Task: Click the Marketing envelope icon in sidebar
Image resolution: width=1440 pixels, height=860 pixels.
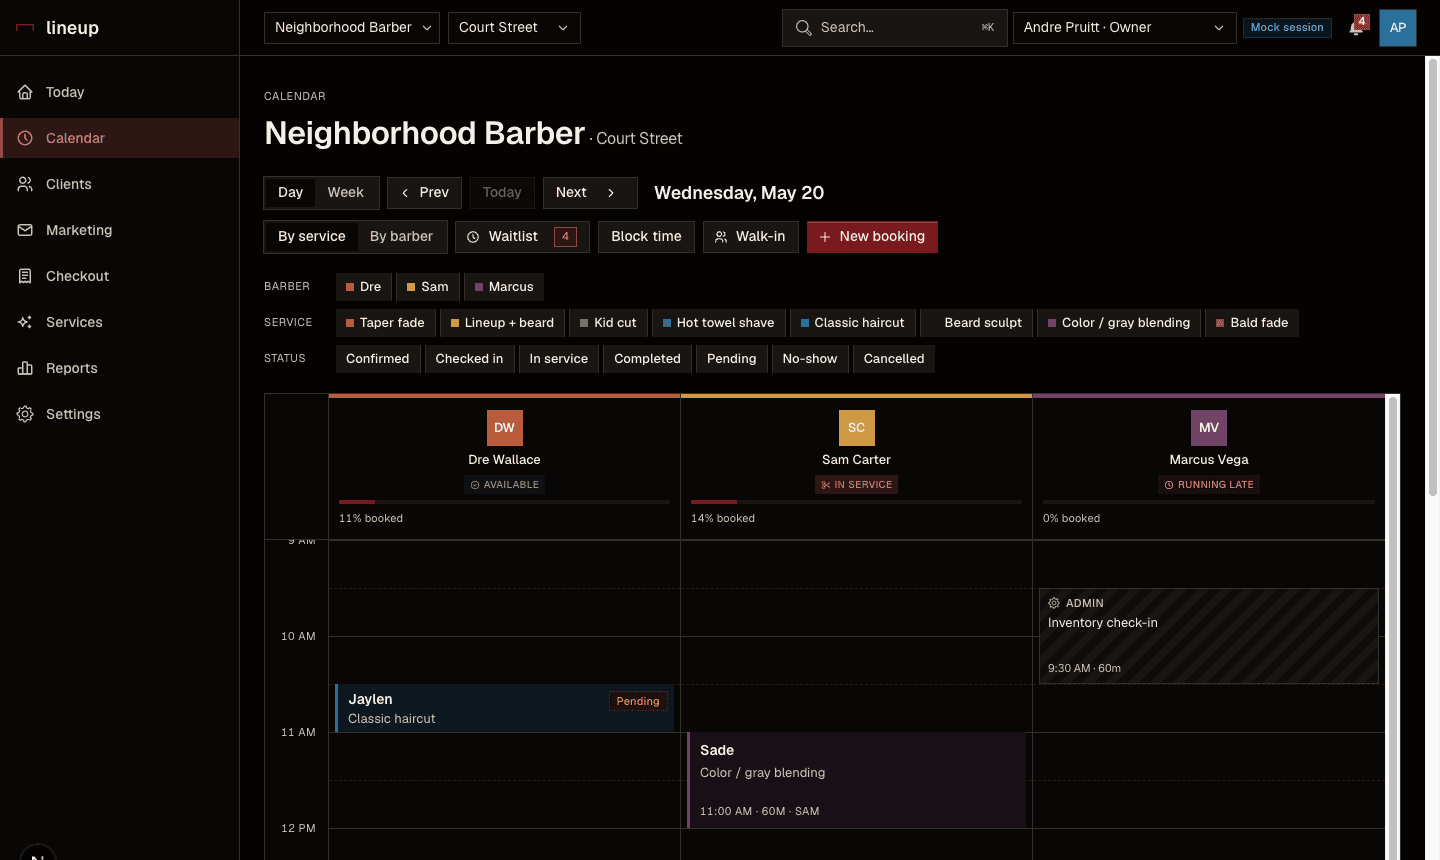Action: pyautogui.click(x=25, y=230)
